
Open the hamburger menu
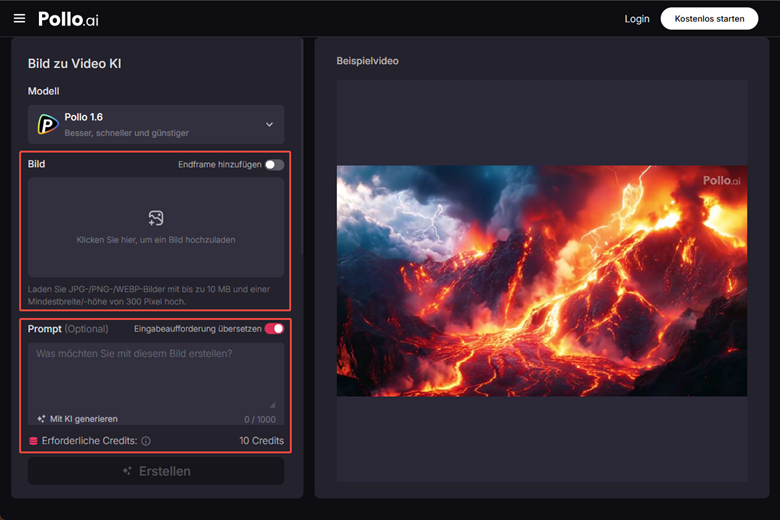point(19,18)
